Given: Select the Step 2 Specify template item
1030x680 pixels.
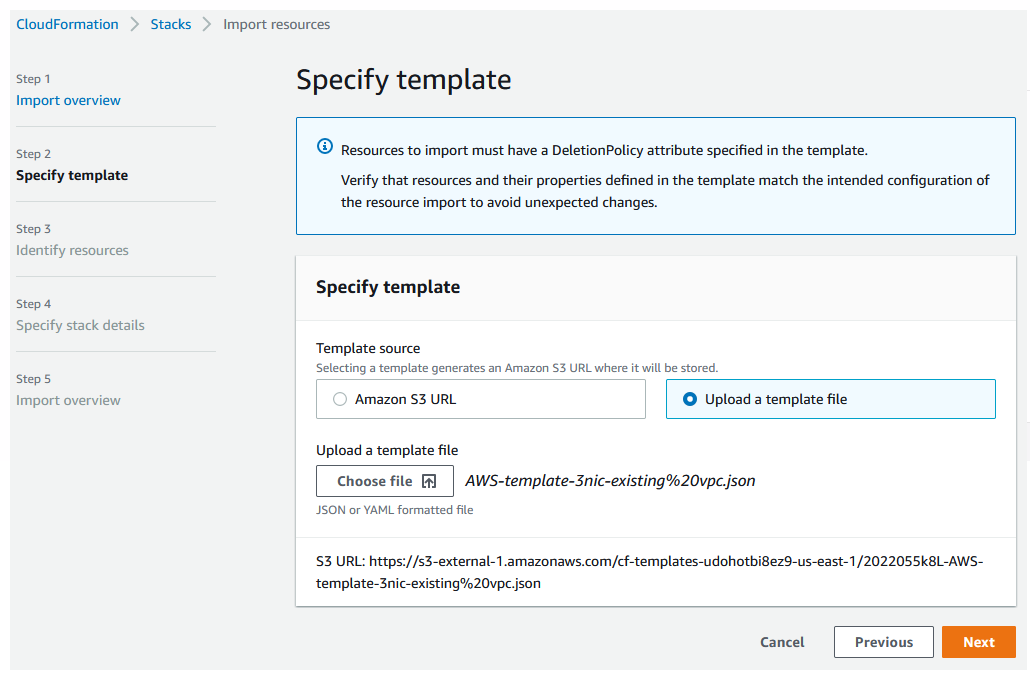Looking at the screenshot, I should click(x=72, y=175).
